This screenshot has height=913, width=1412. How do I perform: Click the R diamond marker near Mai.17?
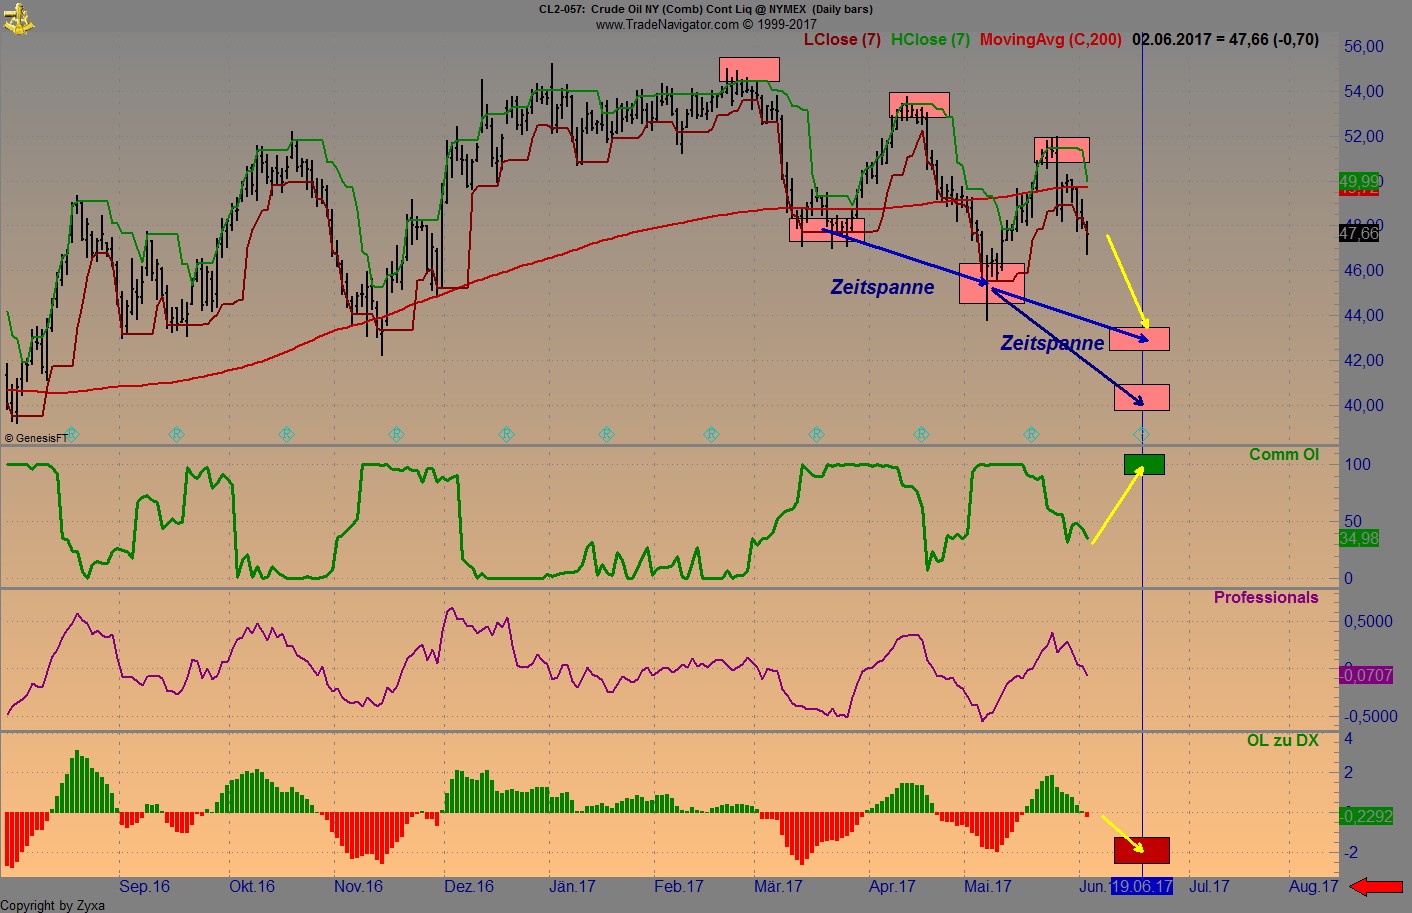1033,433
